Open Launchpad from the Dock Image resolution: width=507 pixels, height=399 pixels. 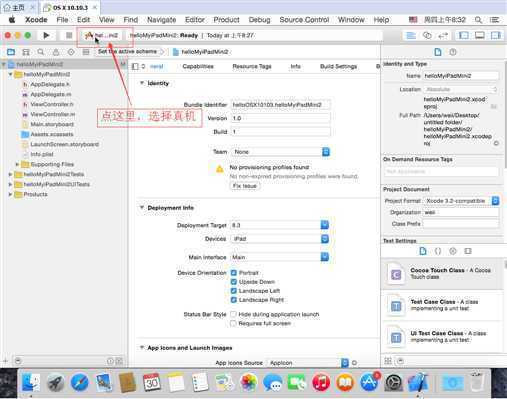(x=55, y=382)
